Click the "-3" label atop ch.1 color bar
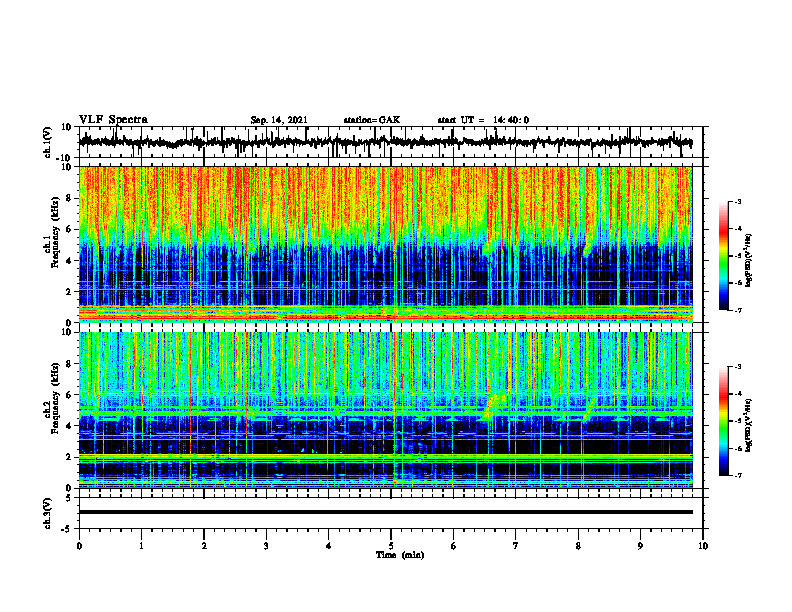The height and width of the screenshot is (612, 792). pyautogui.click(x=737, y=201)
